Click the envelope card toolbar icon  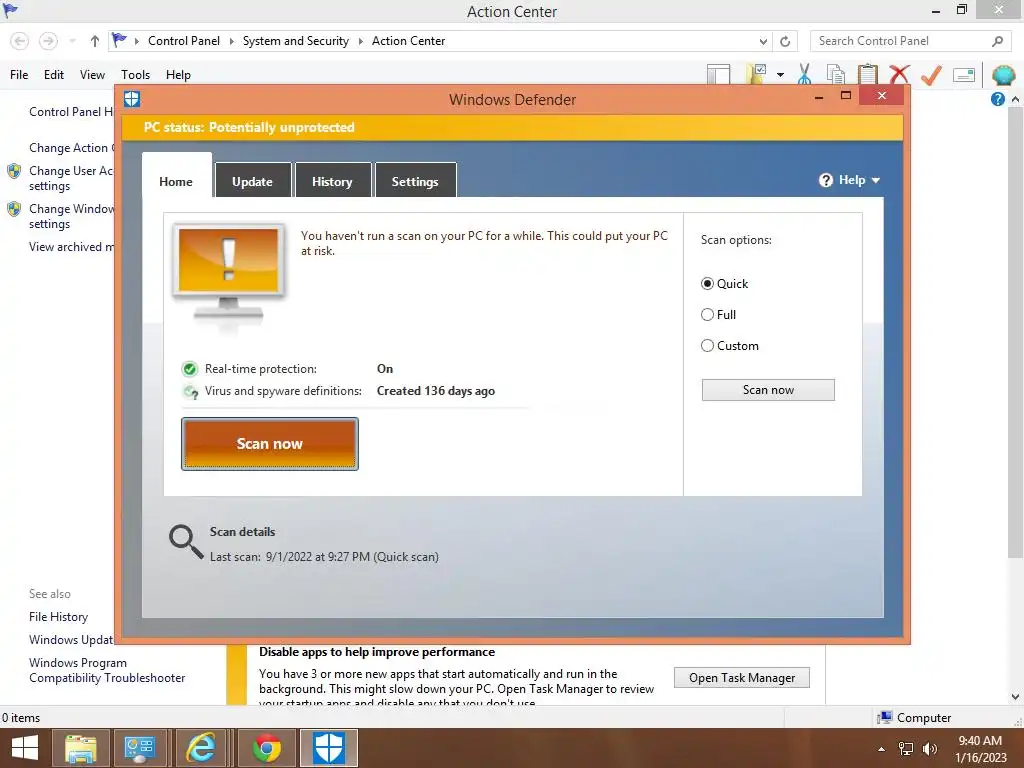click(964, 75)
